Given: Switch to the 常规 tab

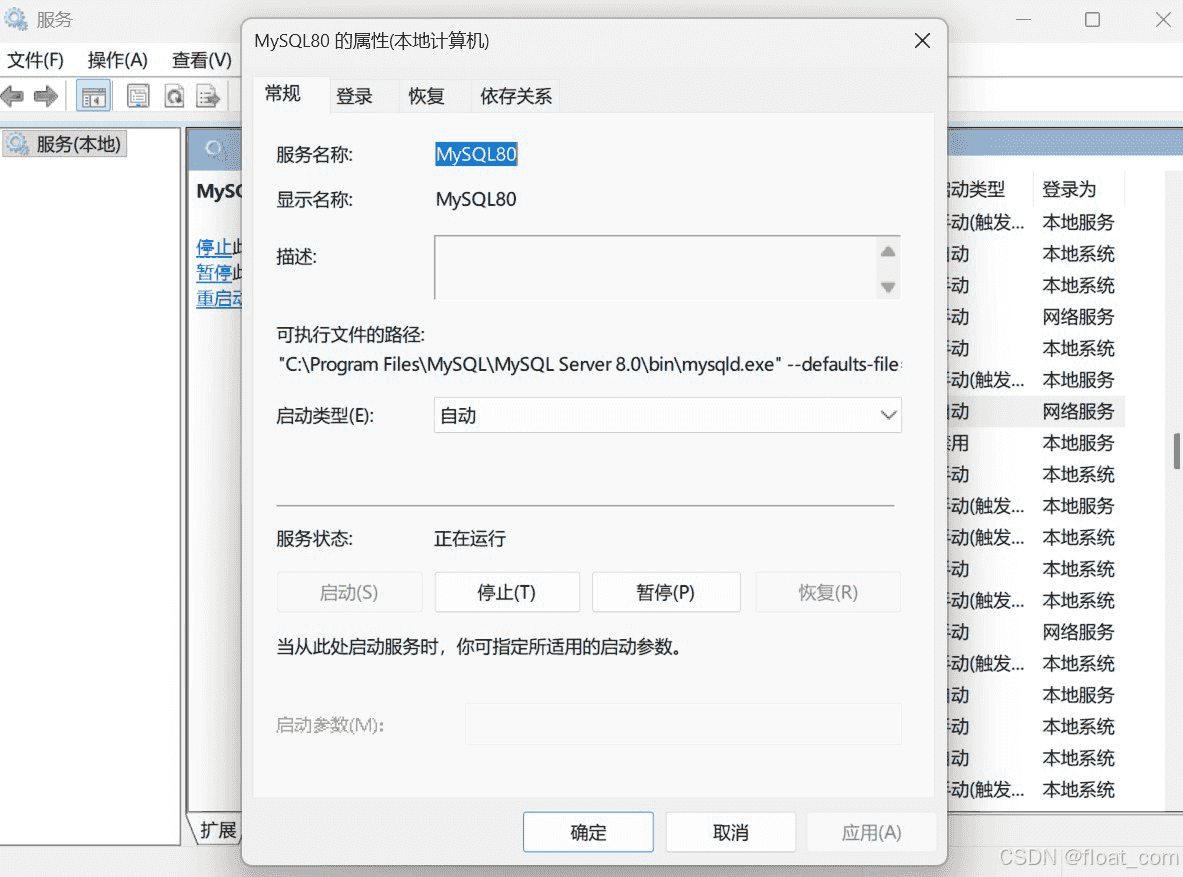Looking at the screenshot, I should [283, 94].
